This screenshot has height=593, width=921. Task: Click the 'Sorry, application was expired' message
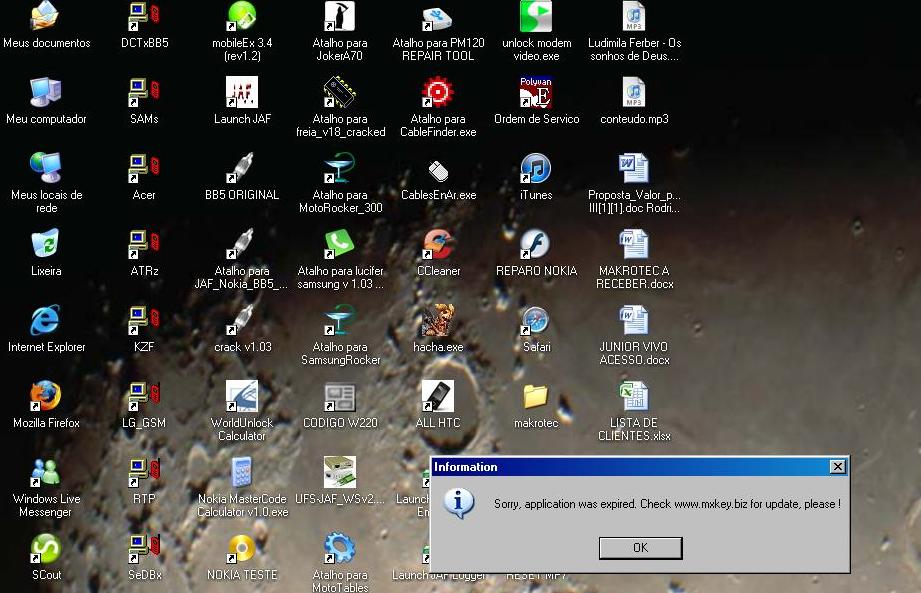(667, 504)
